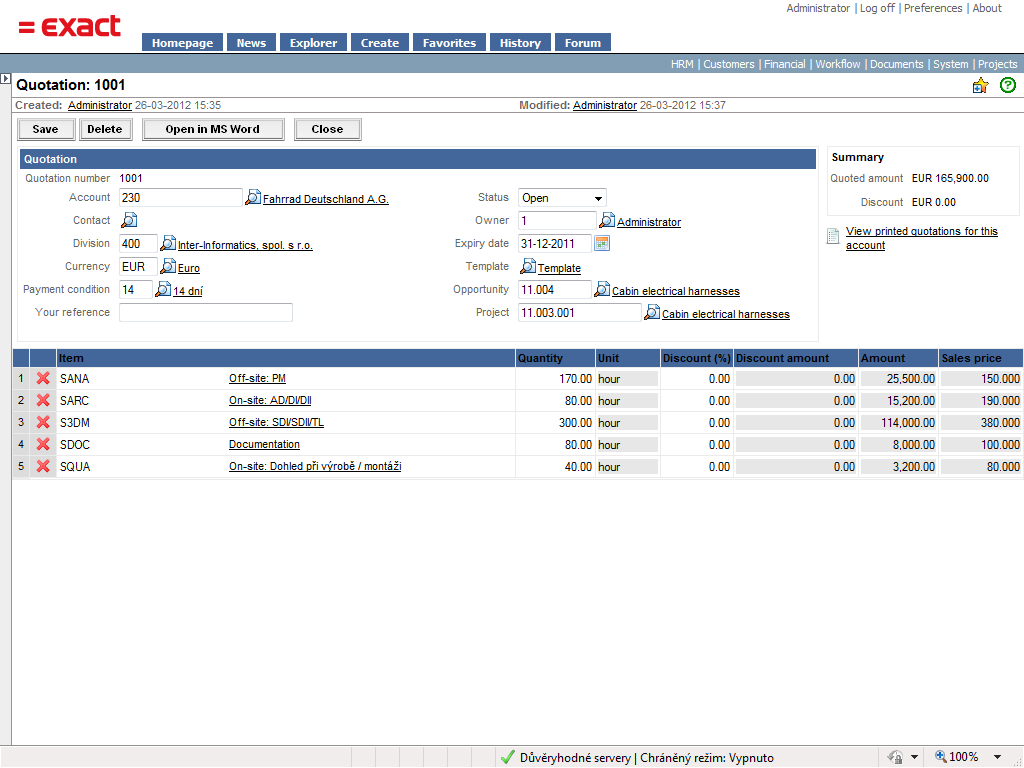Open the Documents module menu
Image resolution: width=1024 pixels, height=768 pixels.
[897, 64]
